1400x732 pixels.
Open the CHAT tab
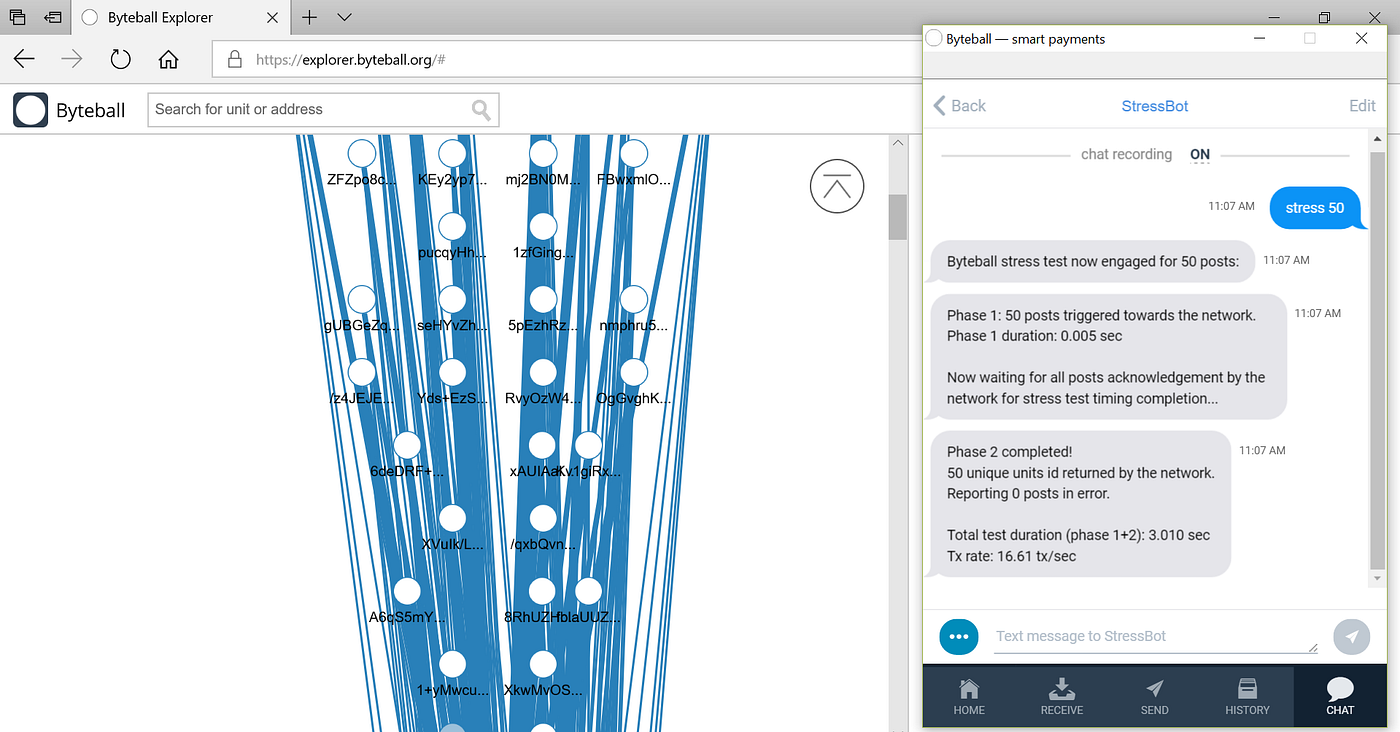tap(1340, 697)
